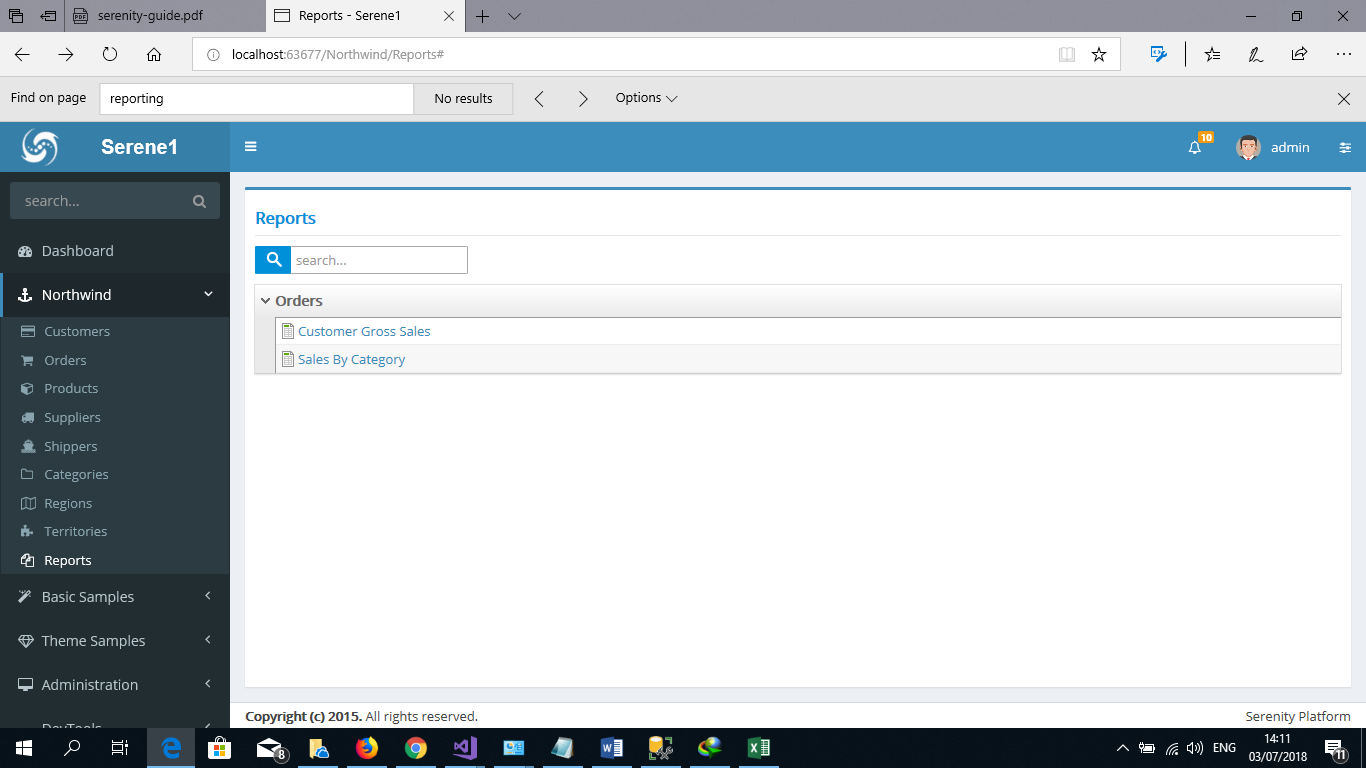This screenshot has height=768, width=1366.
Task: Go to previous find result
Action: pos(539,98)
